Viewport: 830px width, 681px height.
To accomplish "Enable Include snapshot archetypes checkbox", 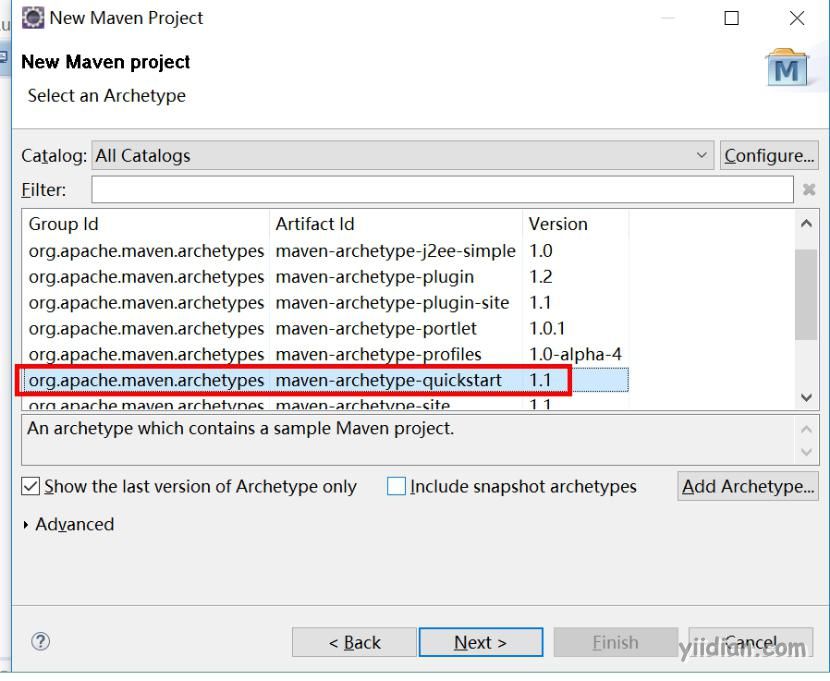I will pyautogui.click(x=396, y=486).
